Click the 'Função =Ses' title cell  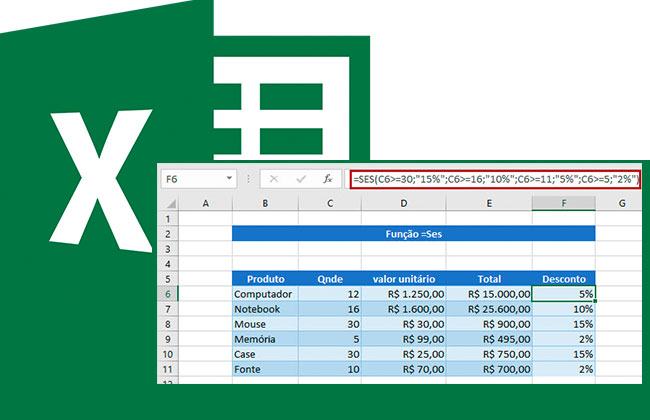[414, 234]
